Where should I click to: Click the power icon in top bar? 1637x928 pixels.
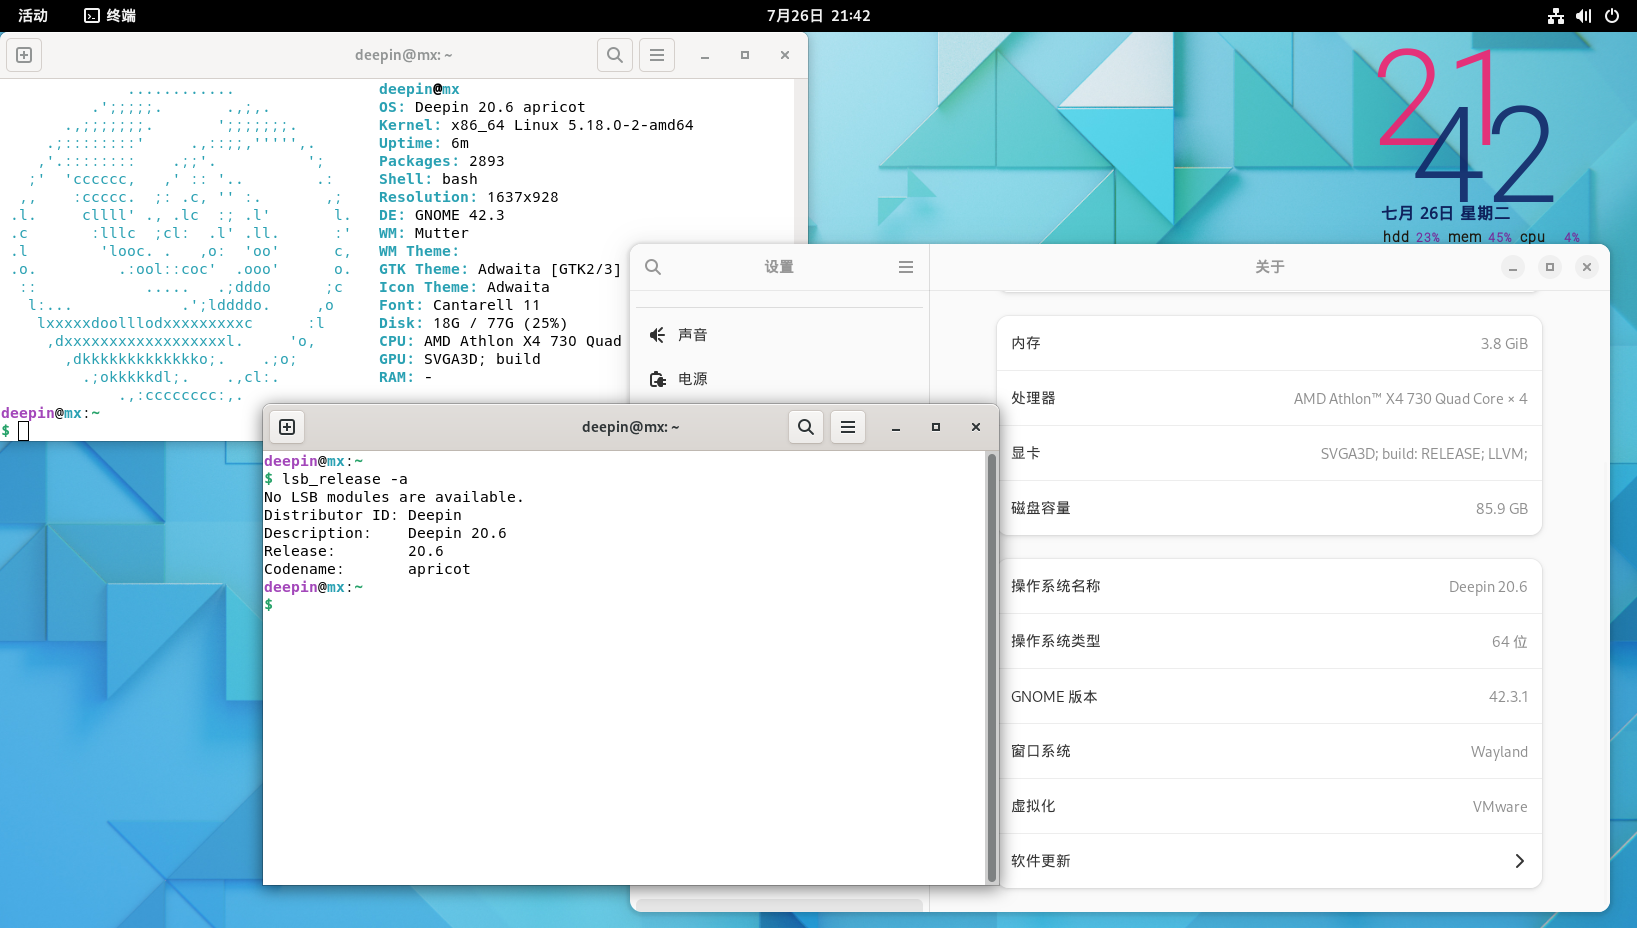[1612, 16]
